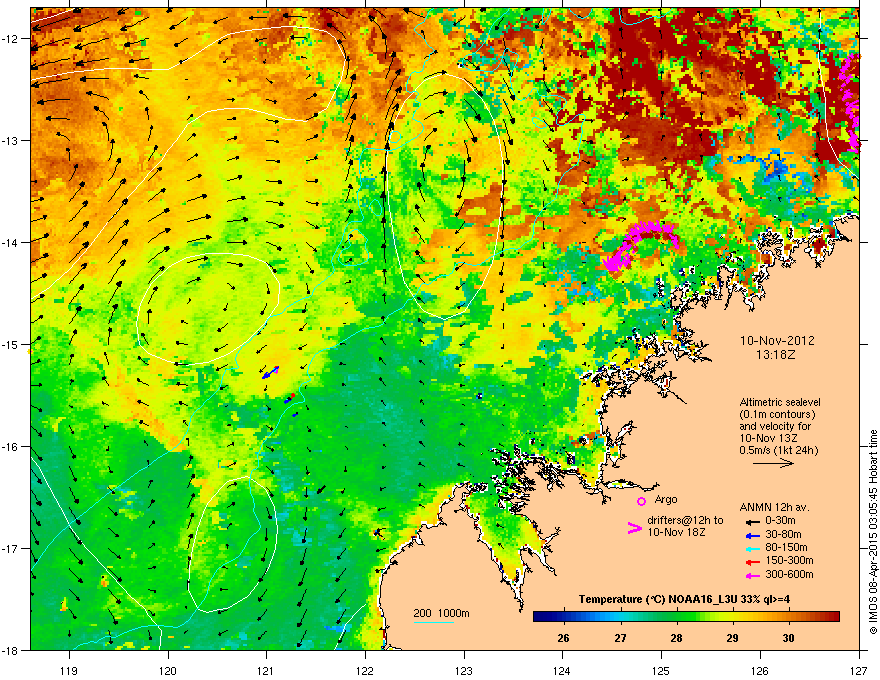Click the '13:18Z' time label
This screenshot has height=680, width=880.
(x=776, y=355)
